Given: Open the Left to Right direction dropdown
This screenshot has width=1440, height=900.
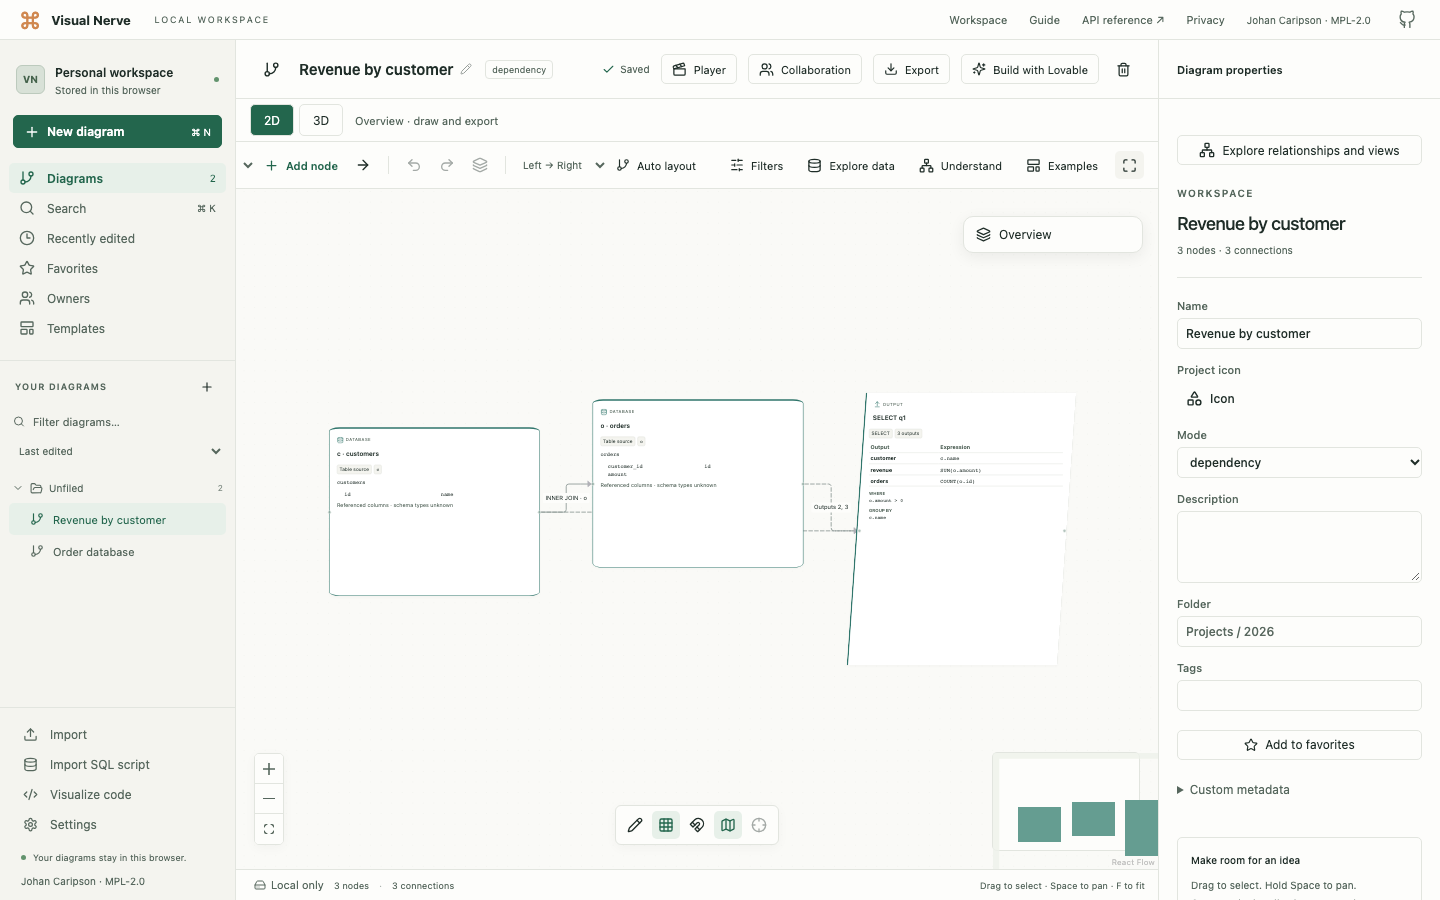Looking at the screenshot, I should [x=563, y=166].
